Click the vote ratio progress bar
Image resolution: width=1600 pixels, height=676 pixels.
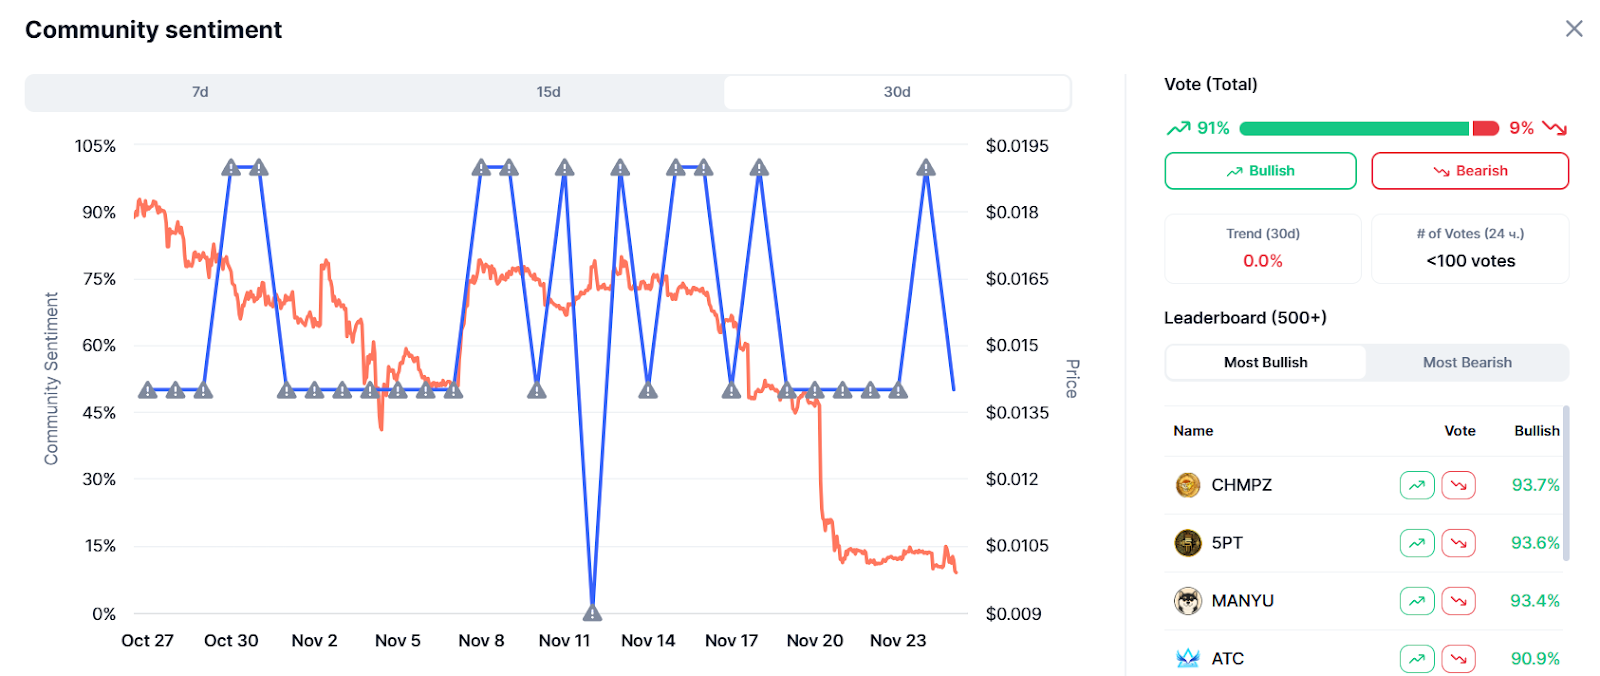pos(1368,128)
